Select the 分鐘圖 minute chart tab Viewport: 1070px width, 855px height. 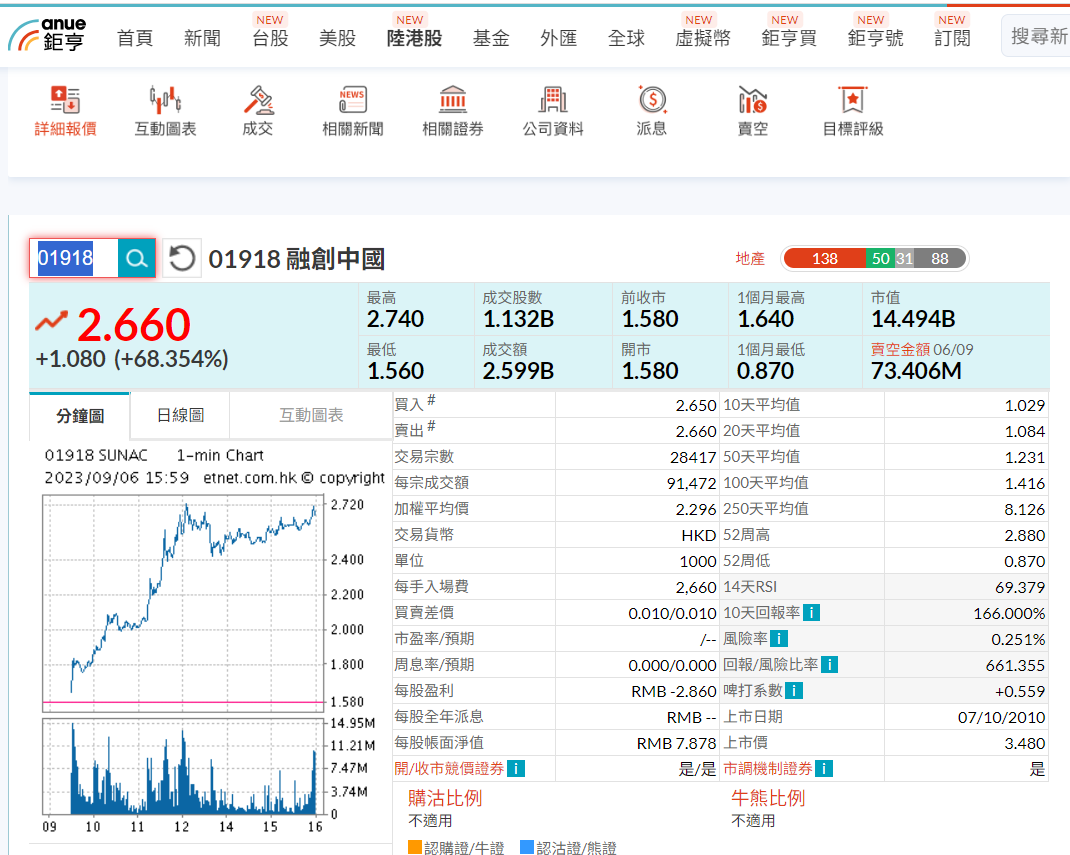(80, 415)
